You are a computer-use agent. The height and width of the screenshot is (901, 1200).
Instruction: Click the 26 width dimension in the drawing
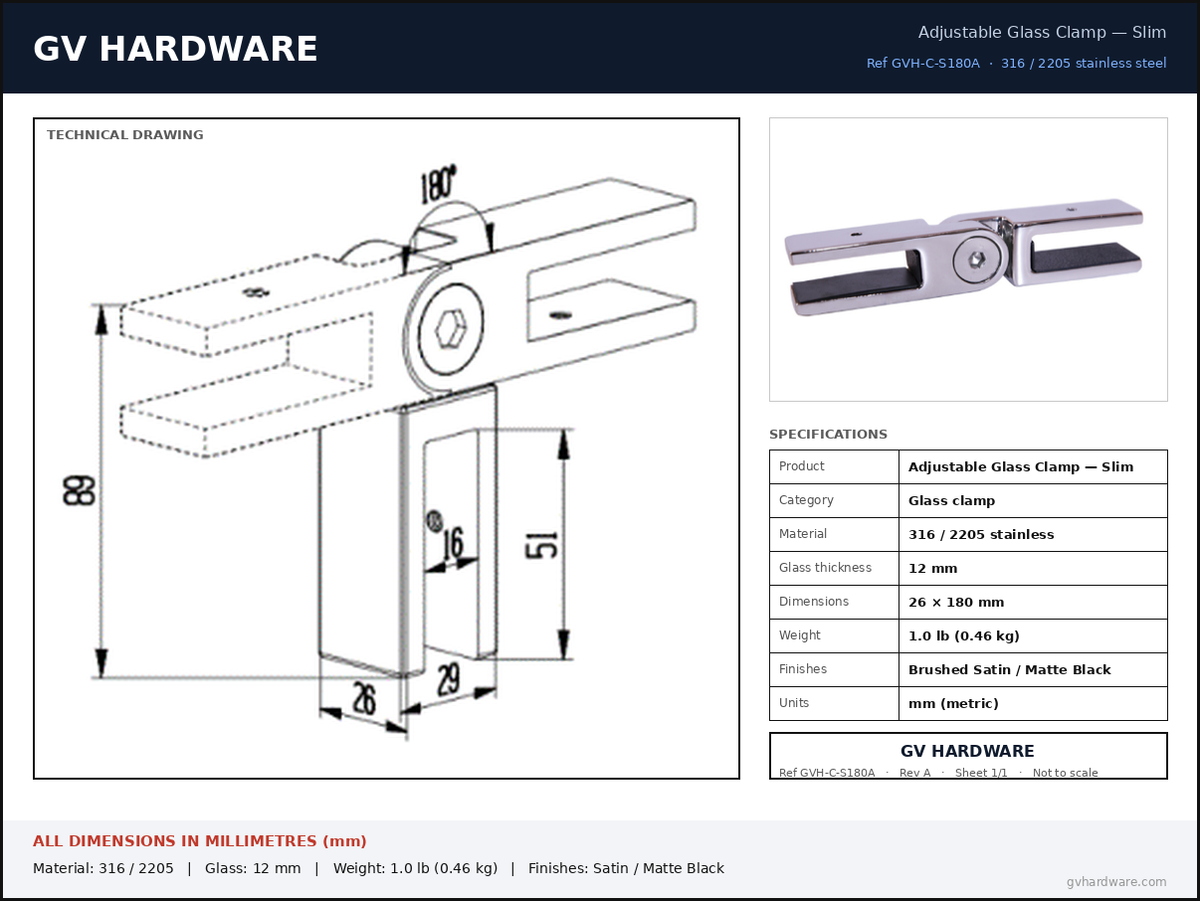[x=363, y=699]
